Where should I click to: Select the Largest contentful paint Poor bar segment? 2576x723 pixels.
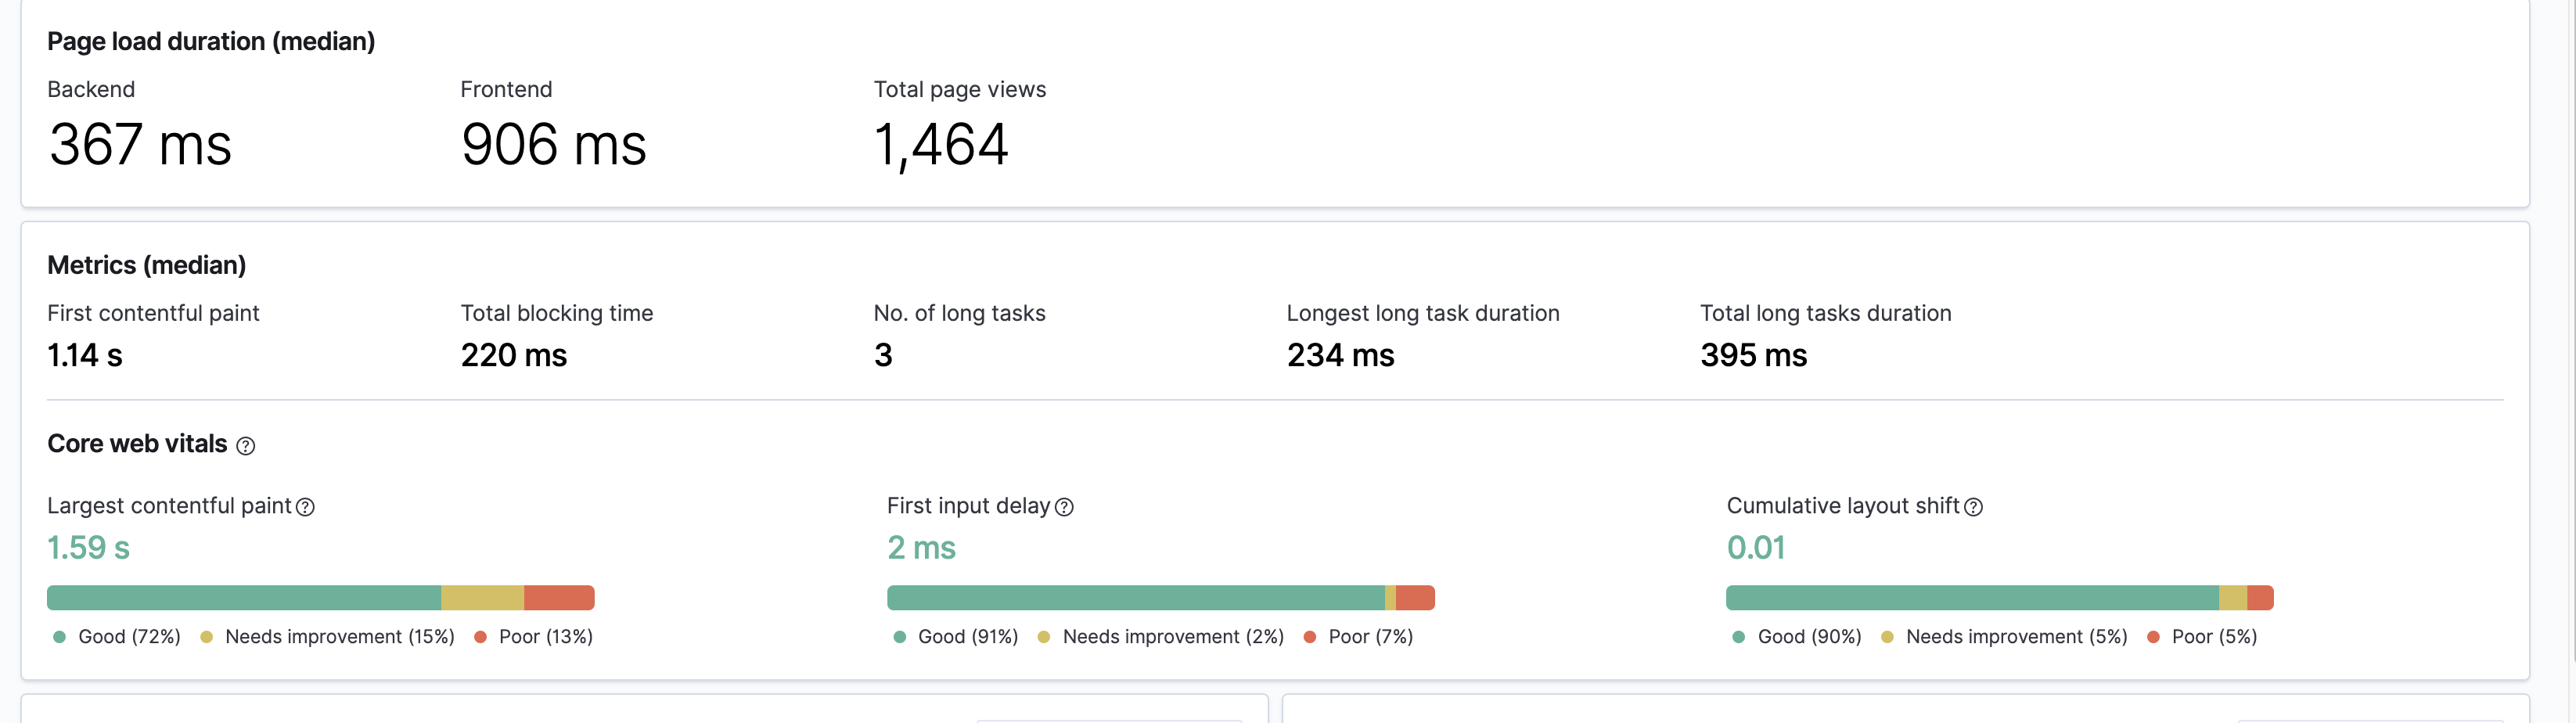pyautogui.click(x=559, y=598)
